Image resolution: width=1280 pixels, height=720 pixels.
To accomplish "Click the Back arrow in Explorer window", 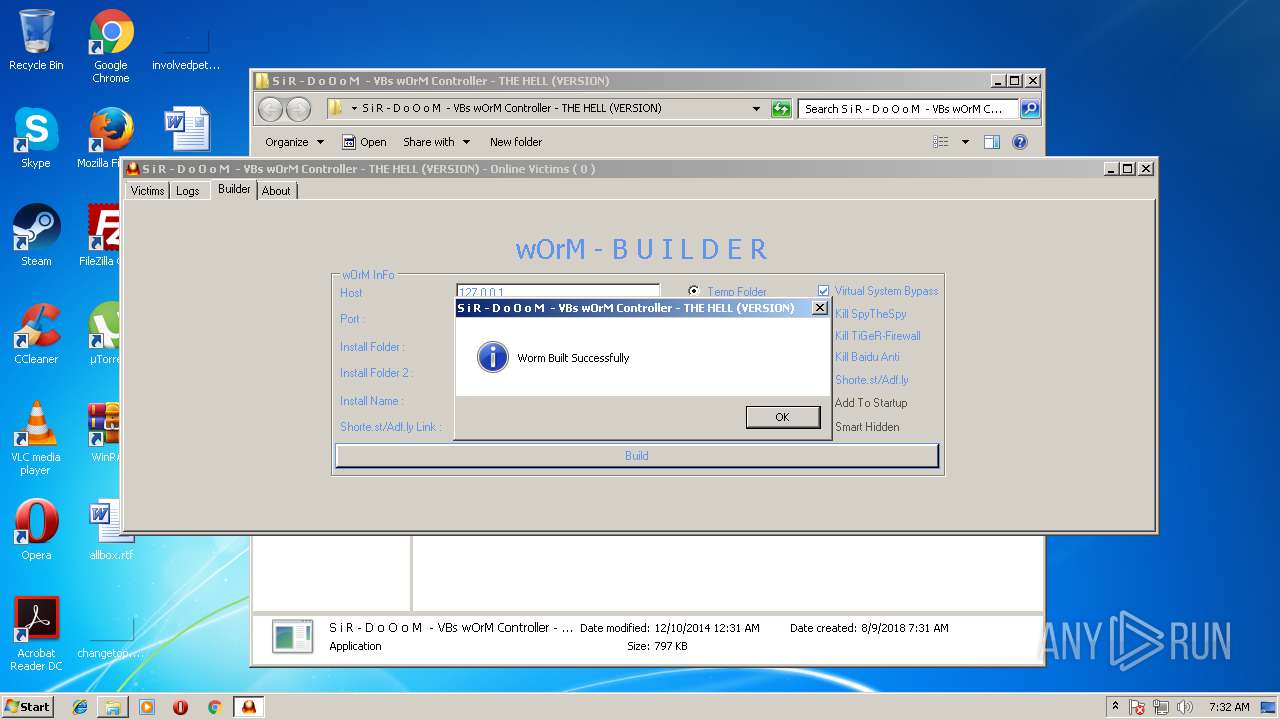I will tap(271, 109).
